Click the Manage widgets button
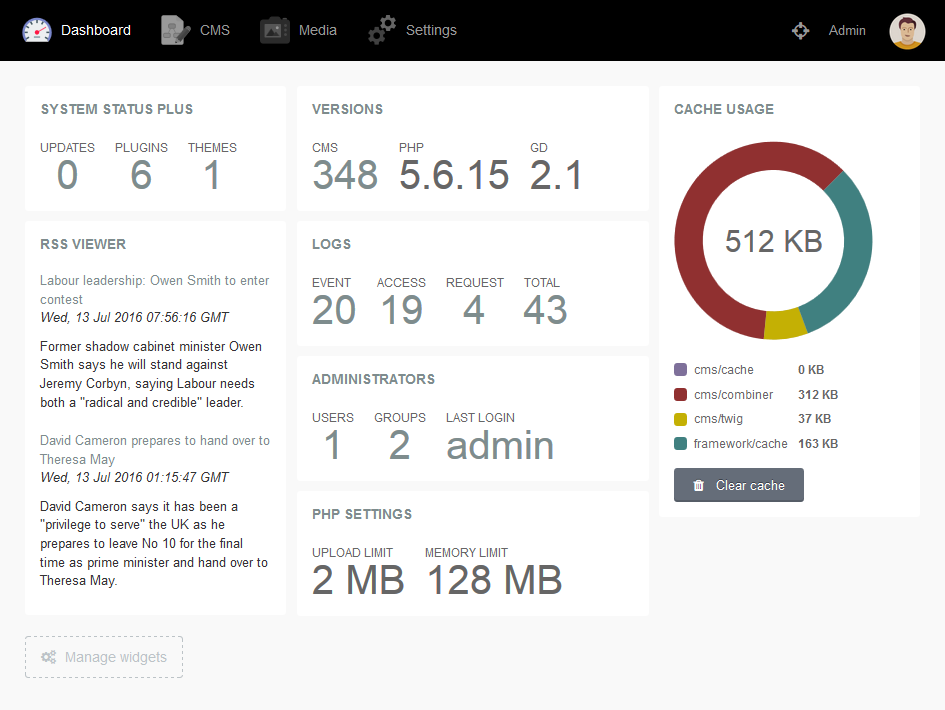 click(x=104, y=657)
